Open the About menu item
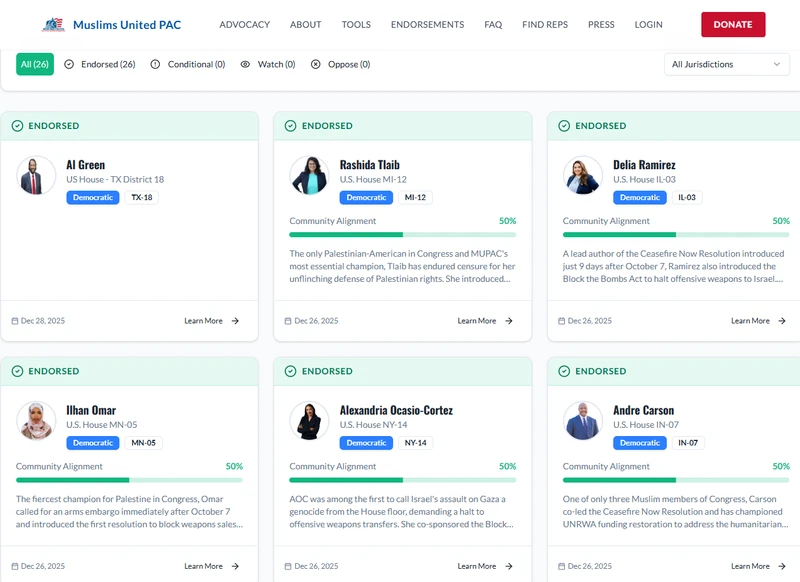 306,24
